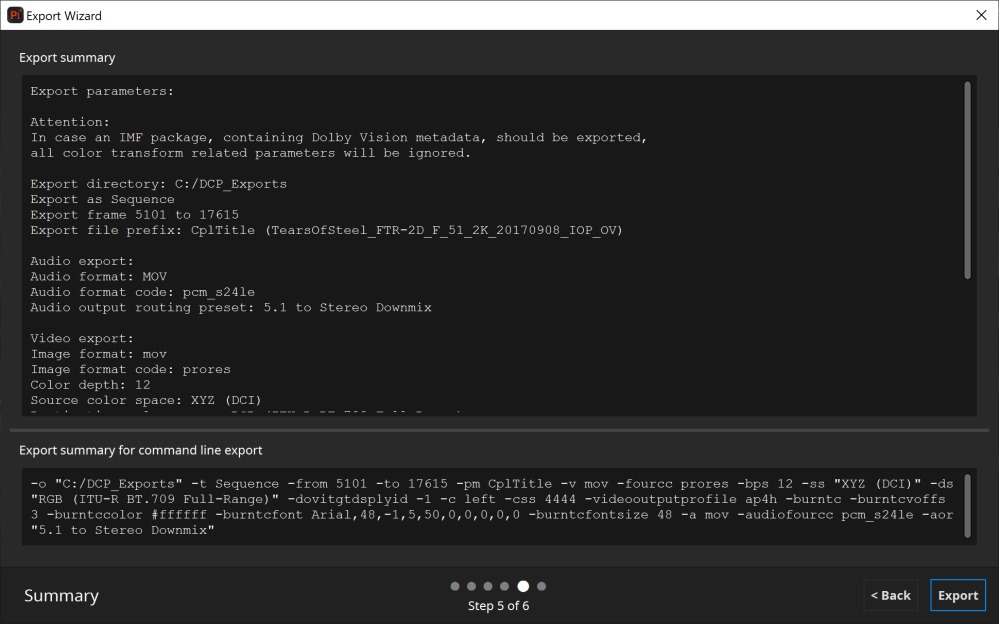
Task: Click the "Step 5 of 6" label
Action: pos(498,606)
